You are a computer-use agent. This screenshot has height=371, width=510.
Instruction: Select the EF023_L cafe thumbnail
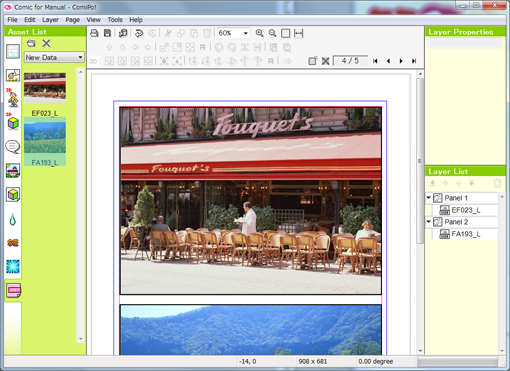45,88
